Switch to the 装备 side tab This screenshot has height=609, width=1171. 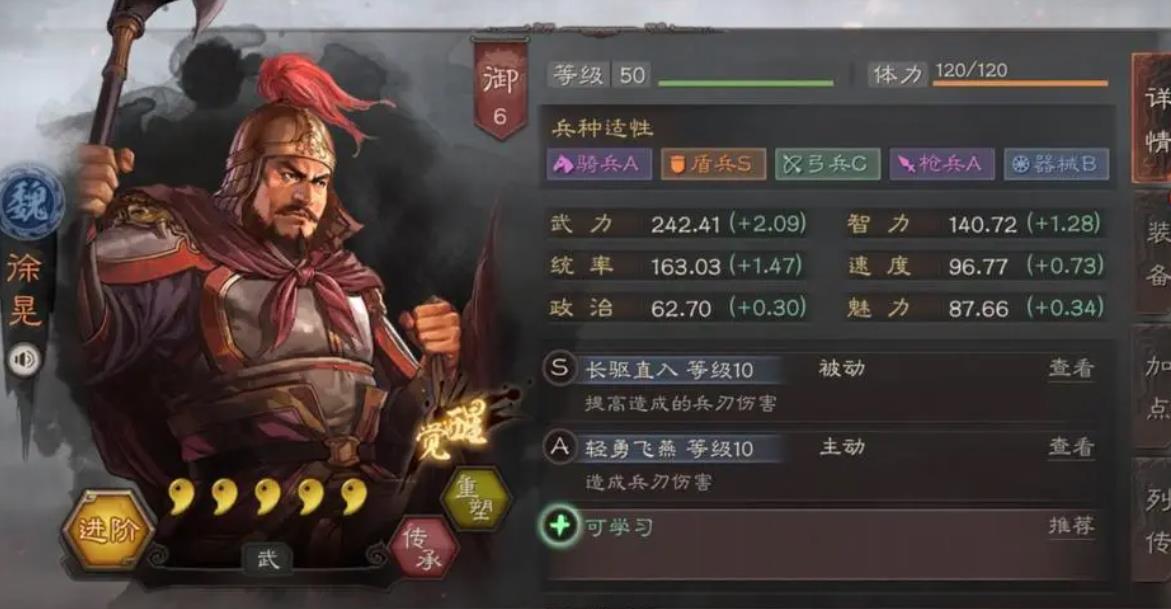point(1154,253)
